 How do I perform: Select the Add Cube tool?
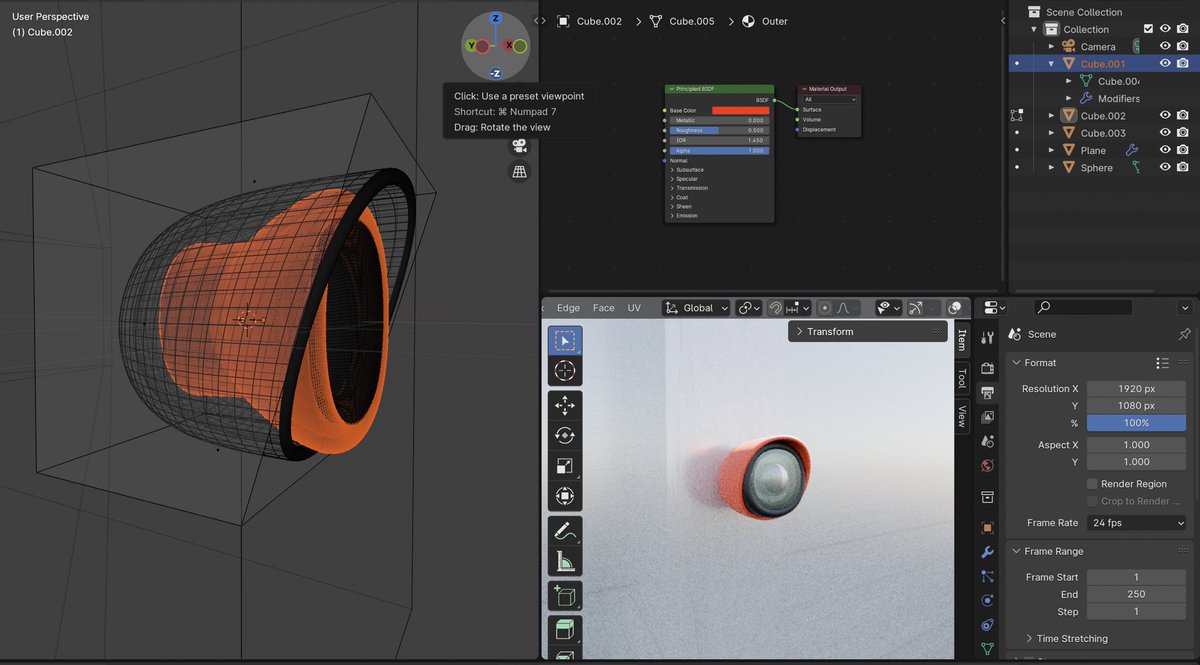pos(565,596)
